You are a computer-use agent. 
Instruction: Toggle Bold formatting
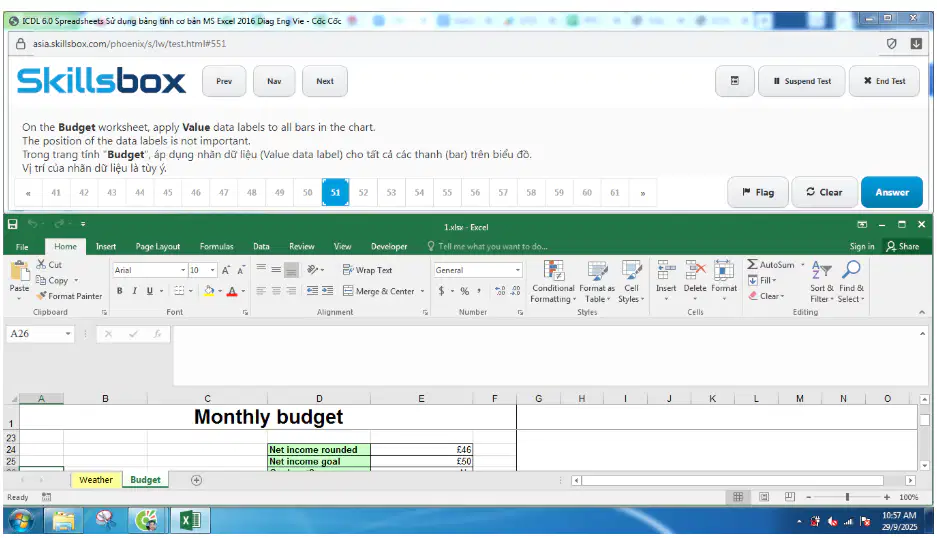[120, 291]
